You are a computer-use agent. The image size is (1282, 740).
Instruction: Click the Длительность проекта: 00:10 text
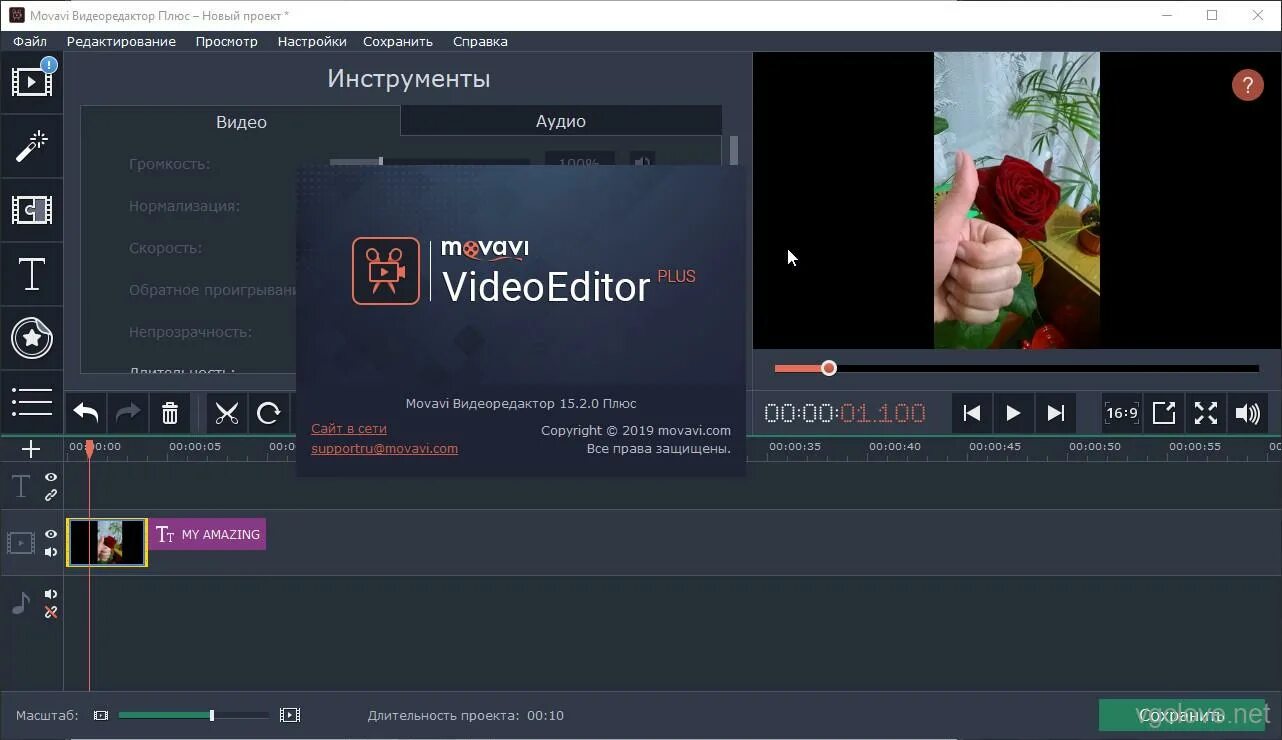tap(465, 715)
